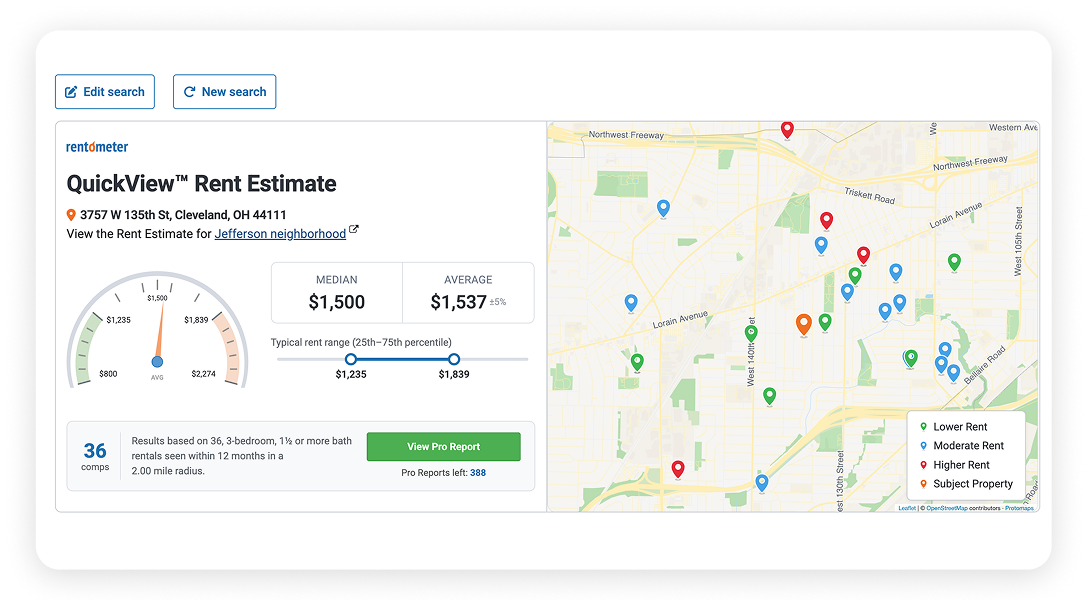Image resolution: width=1088 pixels, height=600 pixels.
Task: Click the Edit search button
Action: click(x=105, y=92)
